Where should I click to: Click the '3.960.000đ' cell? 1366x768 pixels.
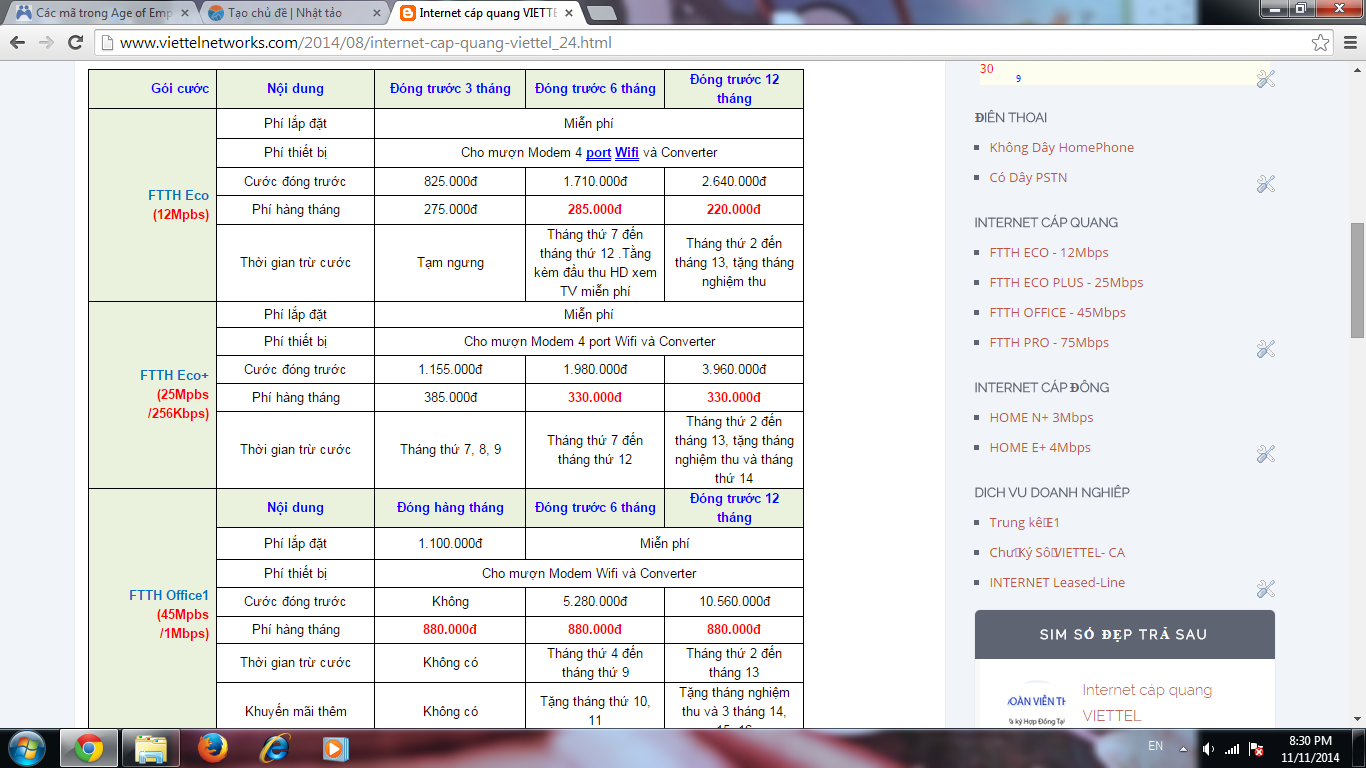(x=734, y=369)
